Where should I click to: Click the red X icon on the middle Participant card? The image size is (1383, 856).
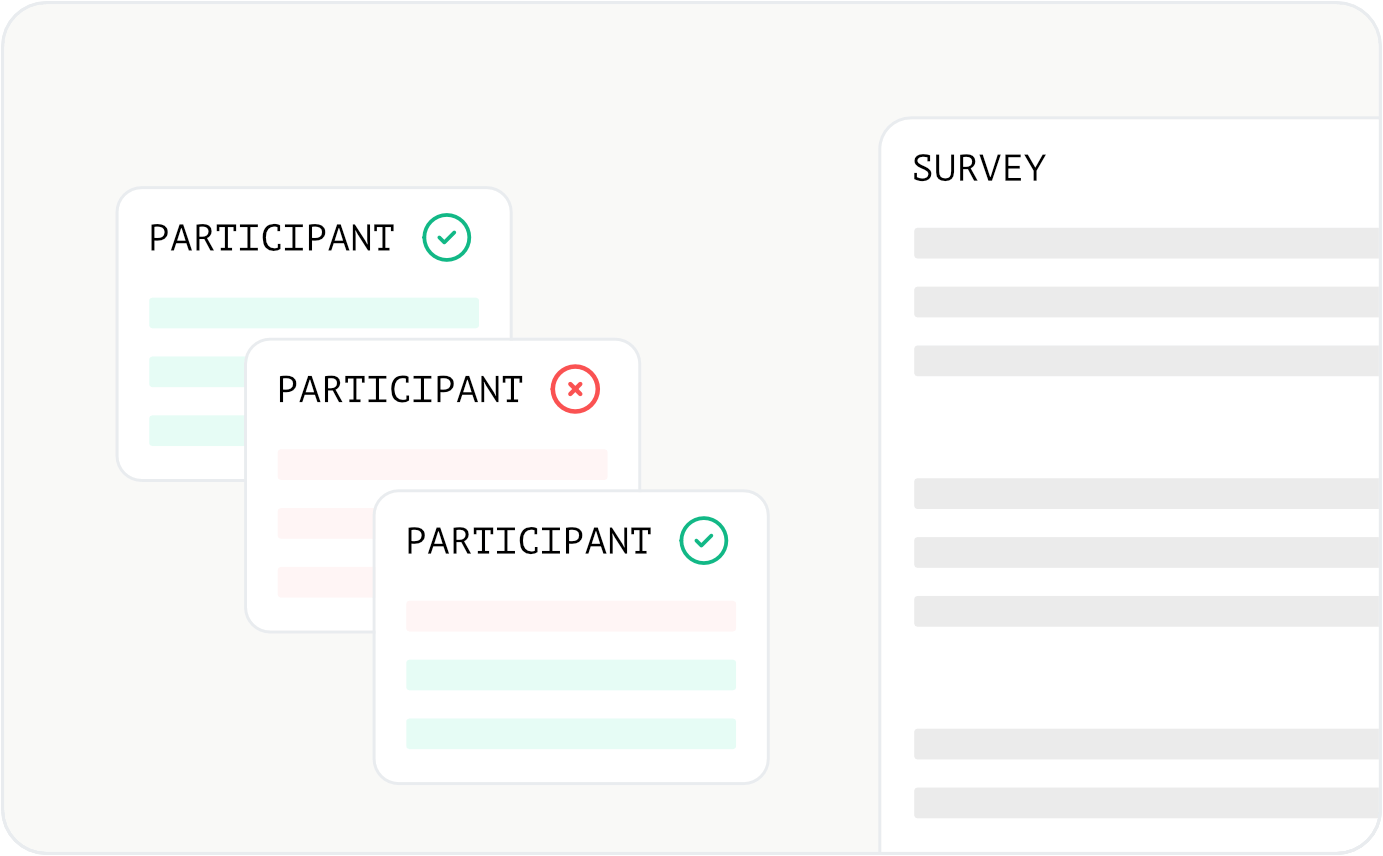[575, 390]
